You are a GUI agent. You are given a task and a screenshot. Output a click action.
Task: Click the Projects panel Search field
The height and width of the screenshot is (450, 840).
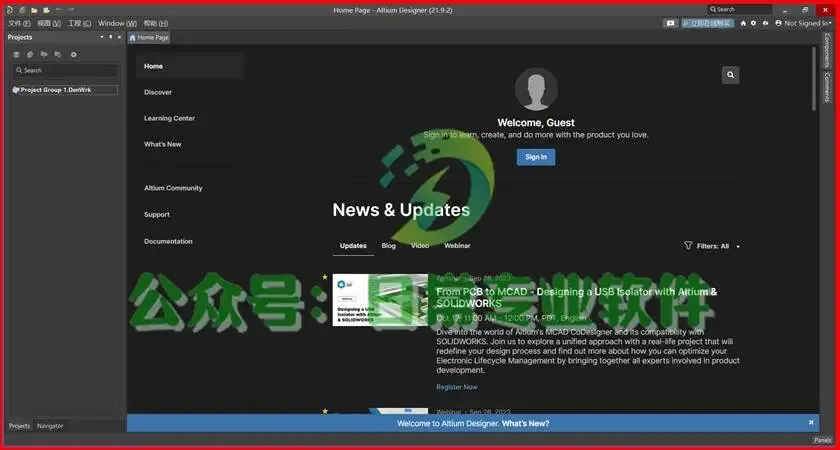pyautogui.click(x=65, y=70)
